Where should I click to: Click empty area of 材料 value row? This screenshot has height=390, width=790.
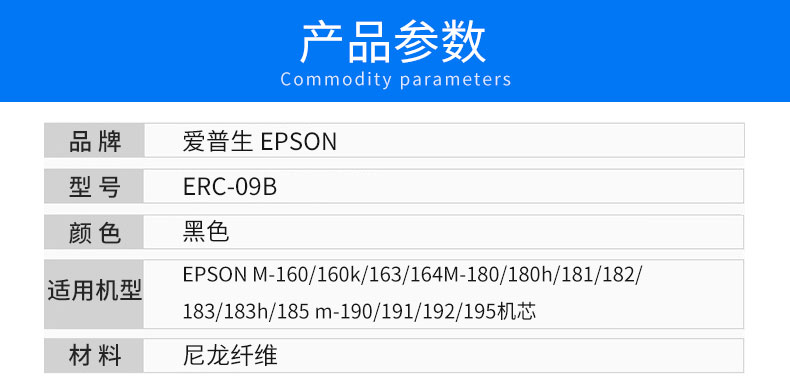coord(504,356)
